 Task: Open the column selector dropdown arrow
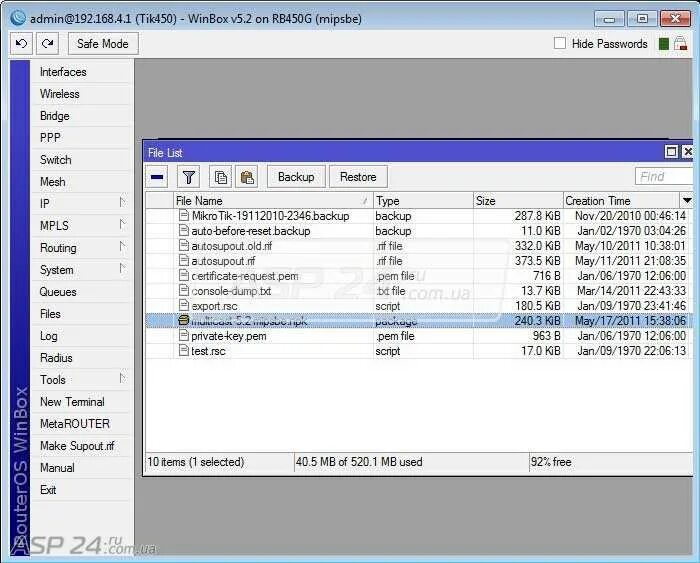tap(687, 200)
